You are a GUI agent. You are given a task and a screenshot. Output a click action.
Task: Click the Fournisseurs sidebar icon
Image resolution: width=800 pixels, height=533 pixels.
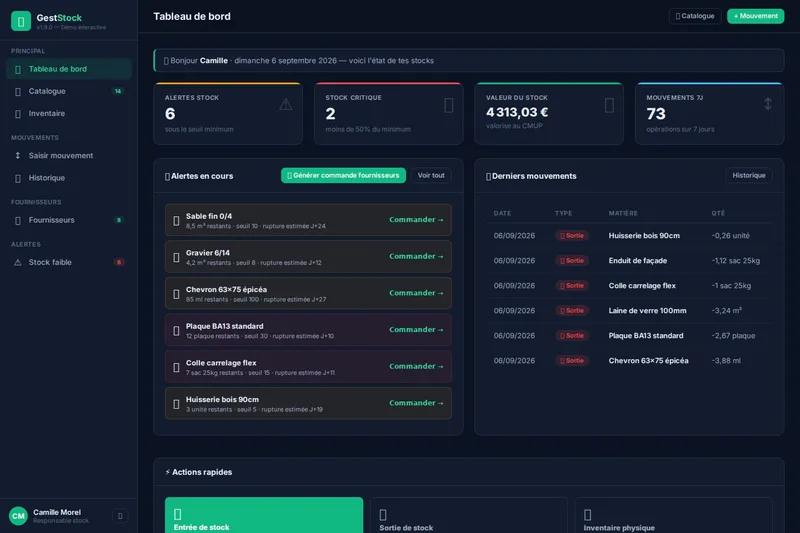pyautogui.click(x=18, y=221)
